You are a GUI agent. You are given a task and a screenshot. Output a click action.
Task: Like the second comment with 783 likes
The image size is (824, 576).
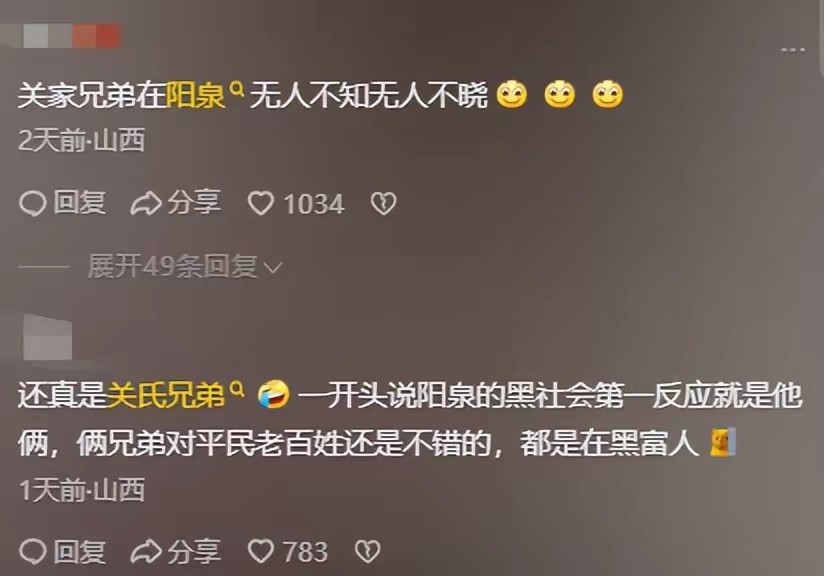point(261,552)
